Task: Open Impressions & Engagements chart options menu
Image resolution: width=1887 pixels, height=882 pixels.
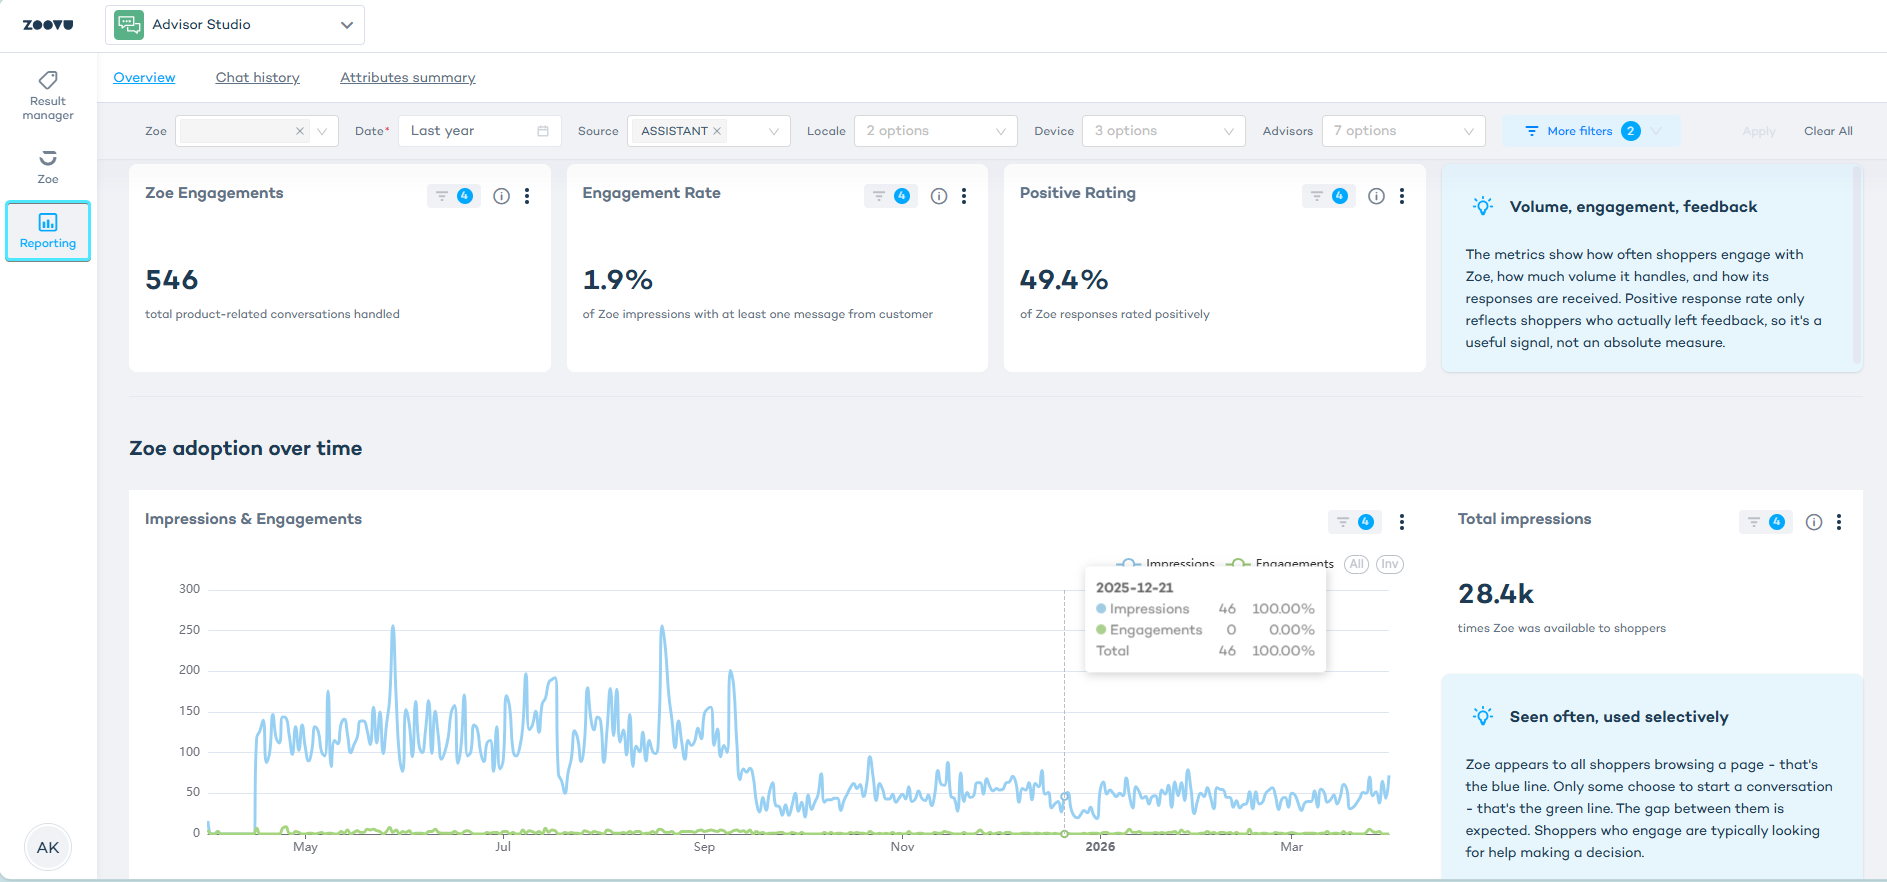Action: 1402,522
